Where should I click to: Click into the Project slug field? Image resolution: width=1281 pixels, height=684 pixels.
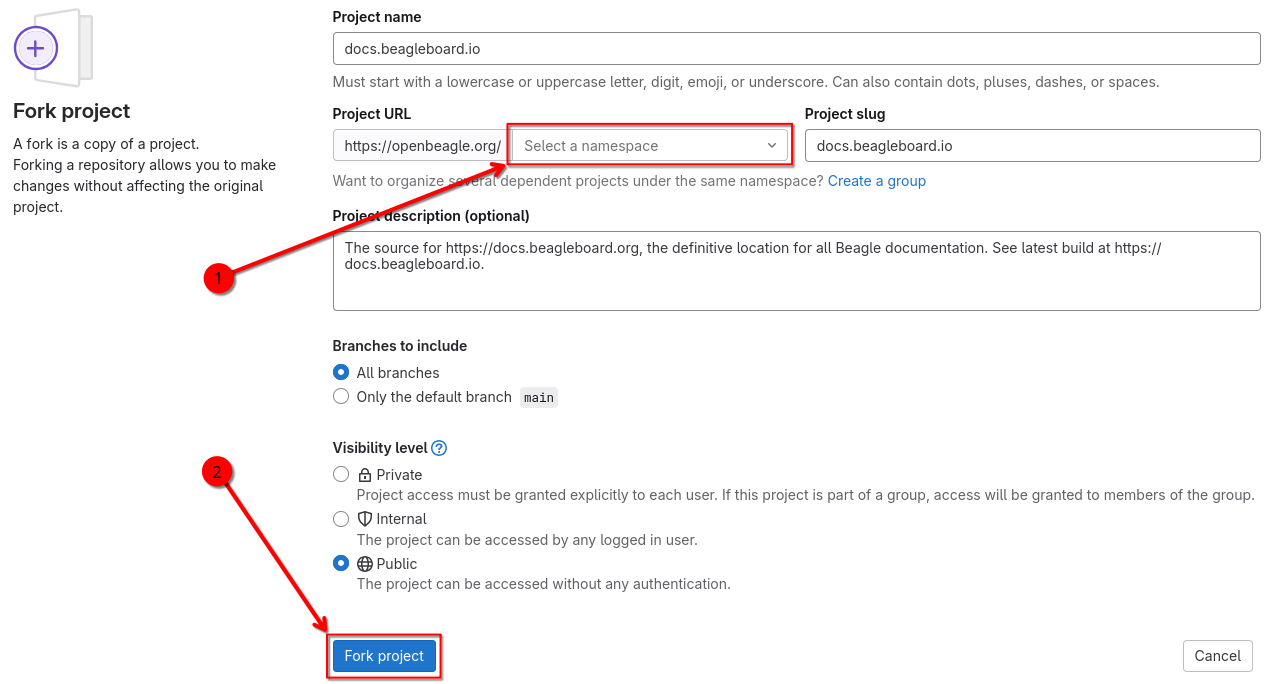point(1032,146)
